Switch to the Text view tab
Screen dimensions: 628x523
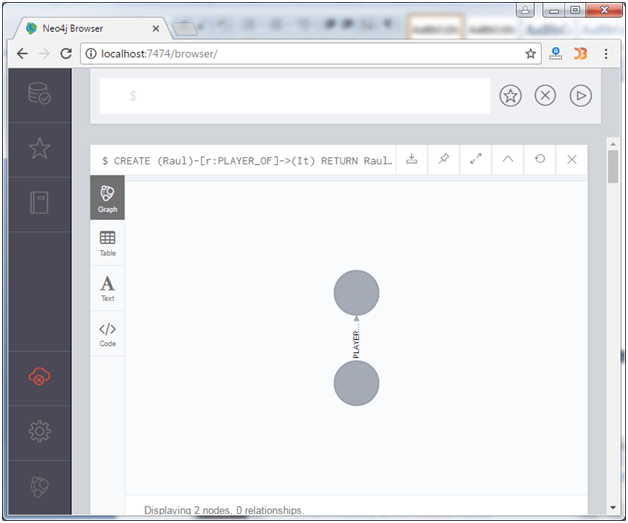[x=107, y=288]
